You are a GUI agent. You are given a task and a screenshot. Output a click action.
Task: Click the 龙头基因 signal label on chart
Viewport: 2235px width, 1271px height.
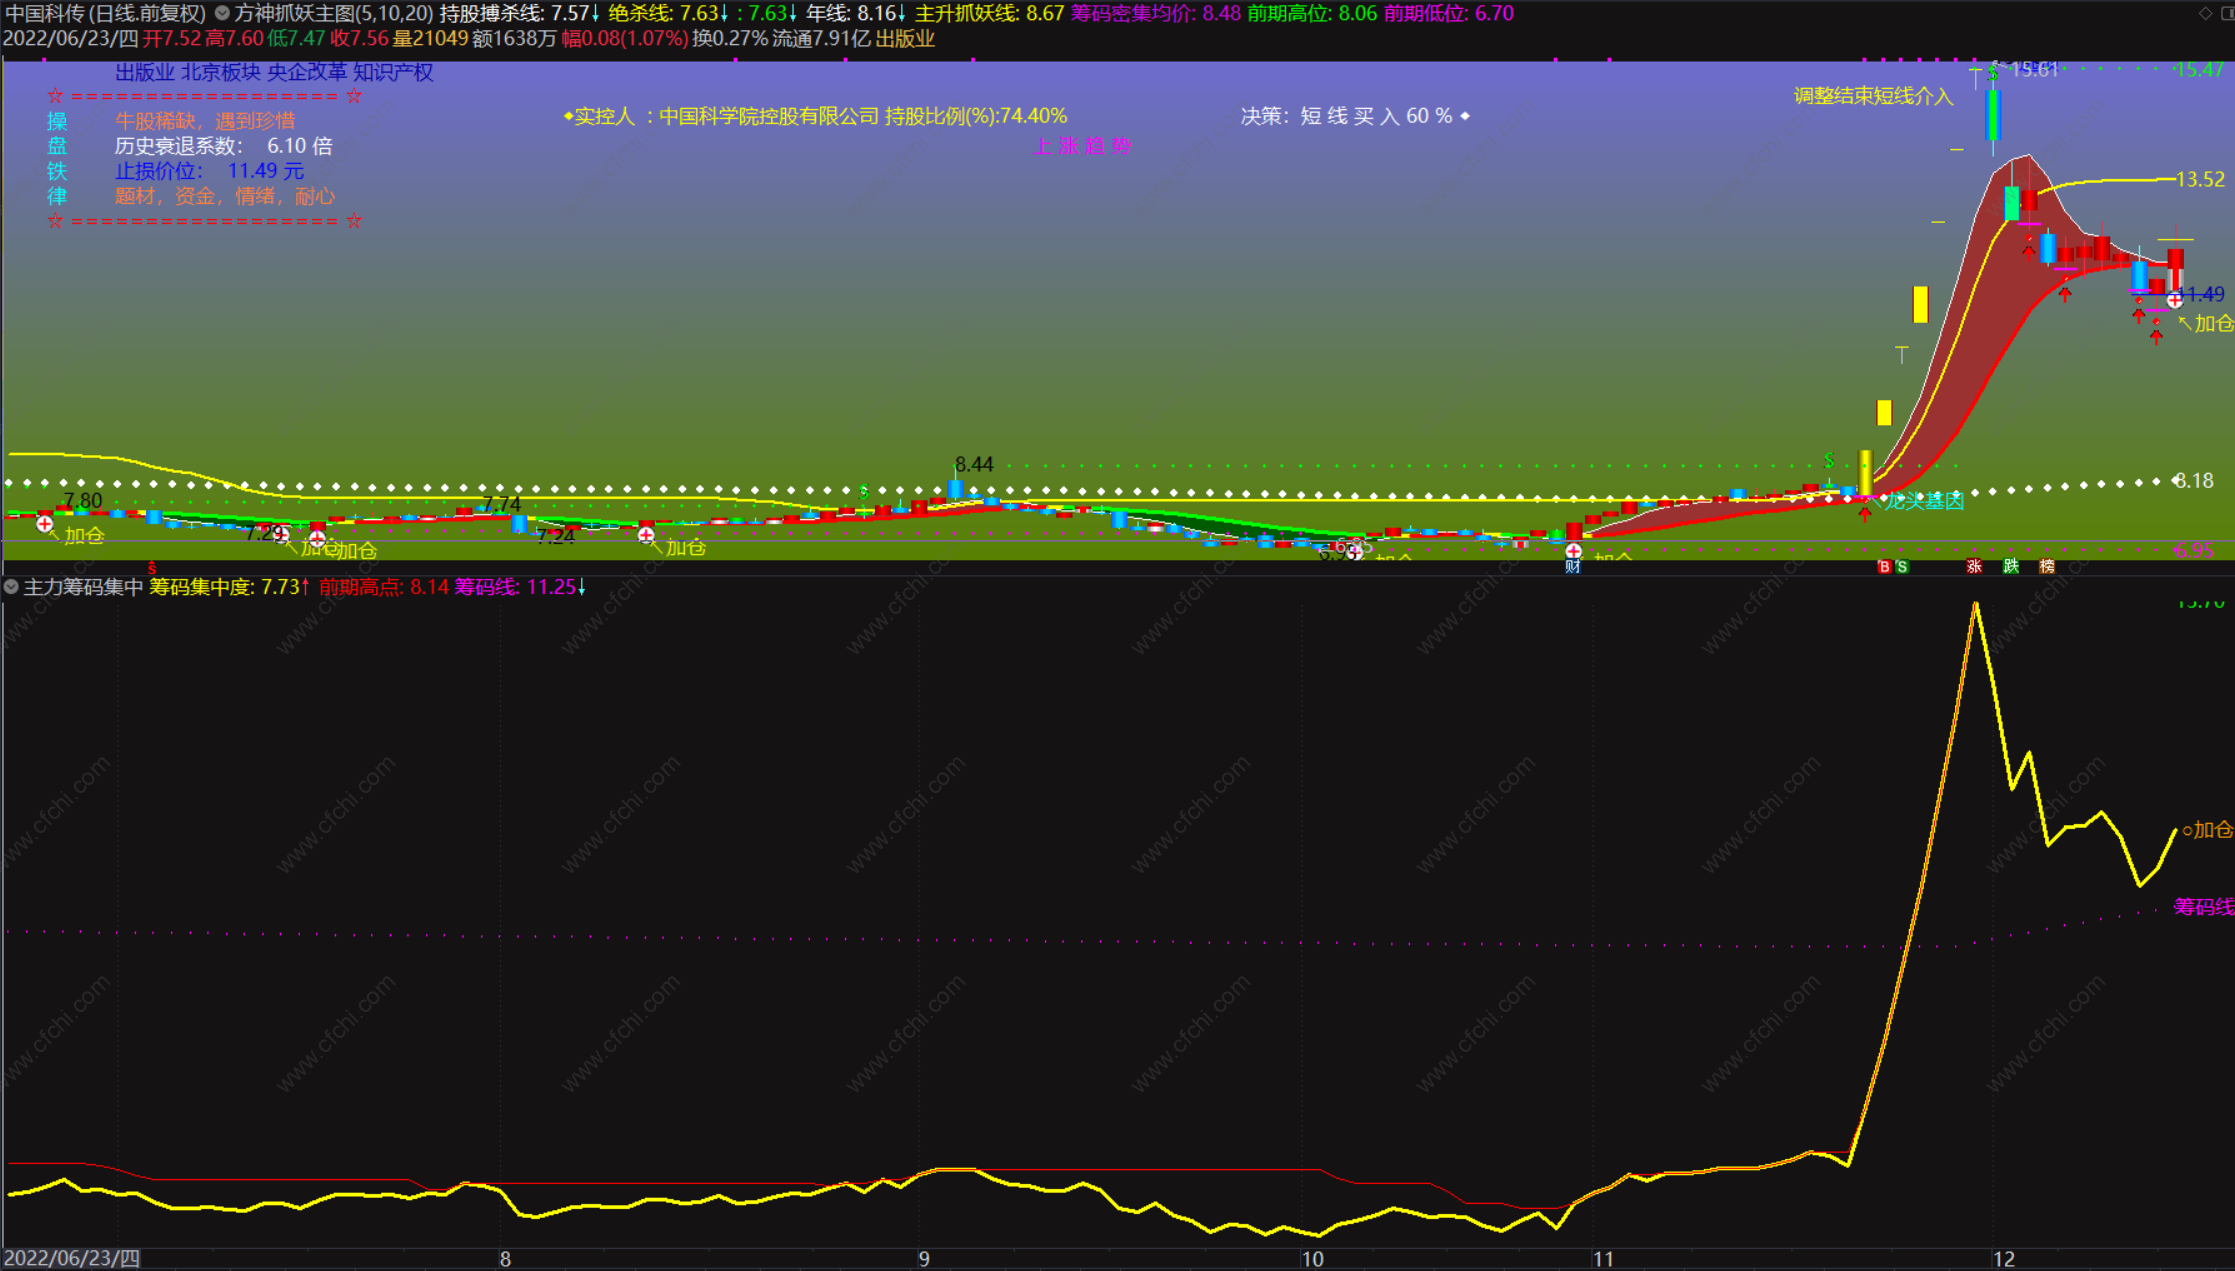click(x=1924, y=501)
